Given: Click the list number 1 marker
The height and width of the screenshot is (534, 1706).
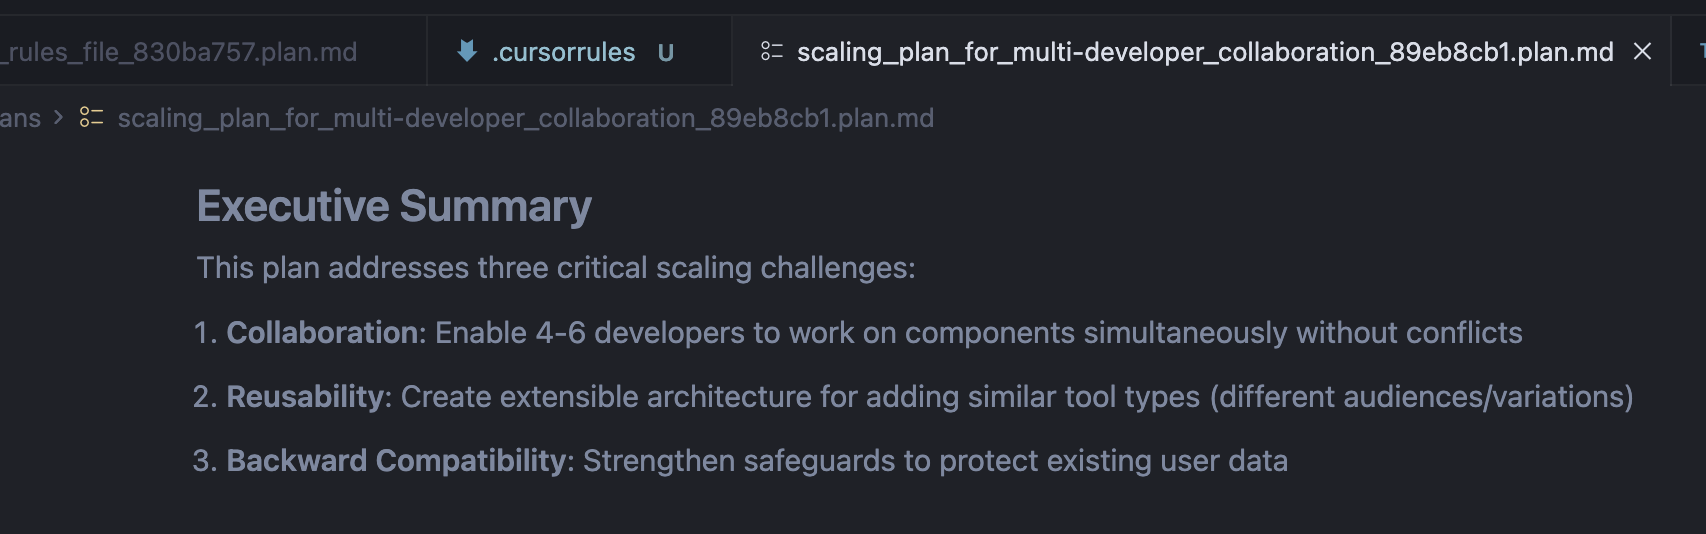Looking at the screenshot, I should [204, 333].
